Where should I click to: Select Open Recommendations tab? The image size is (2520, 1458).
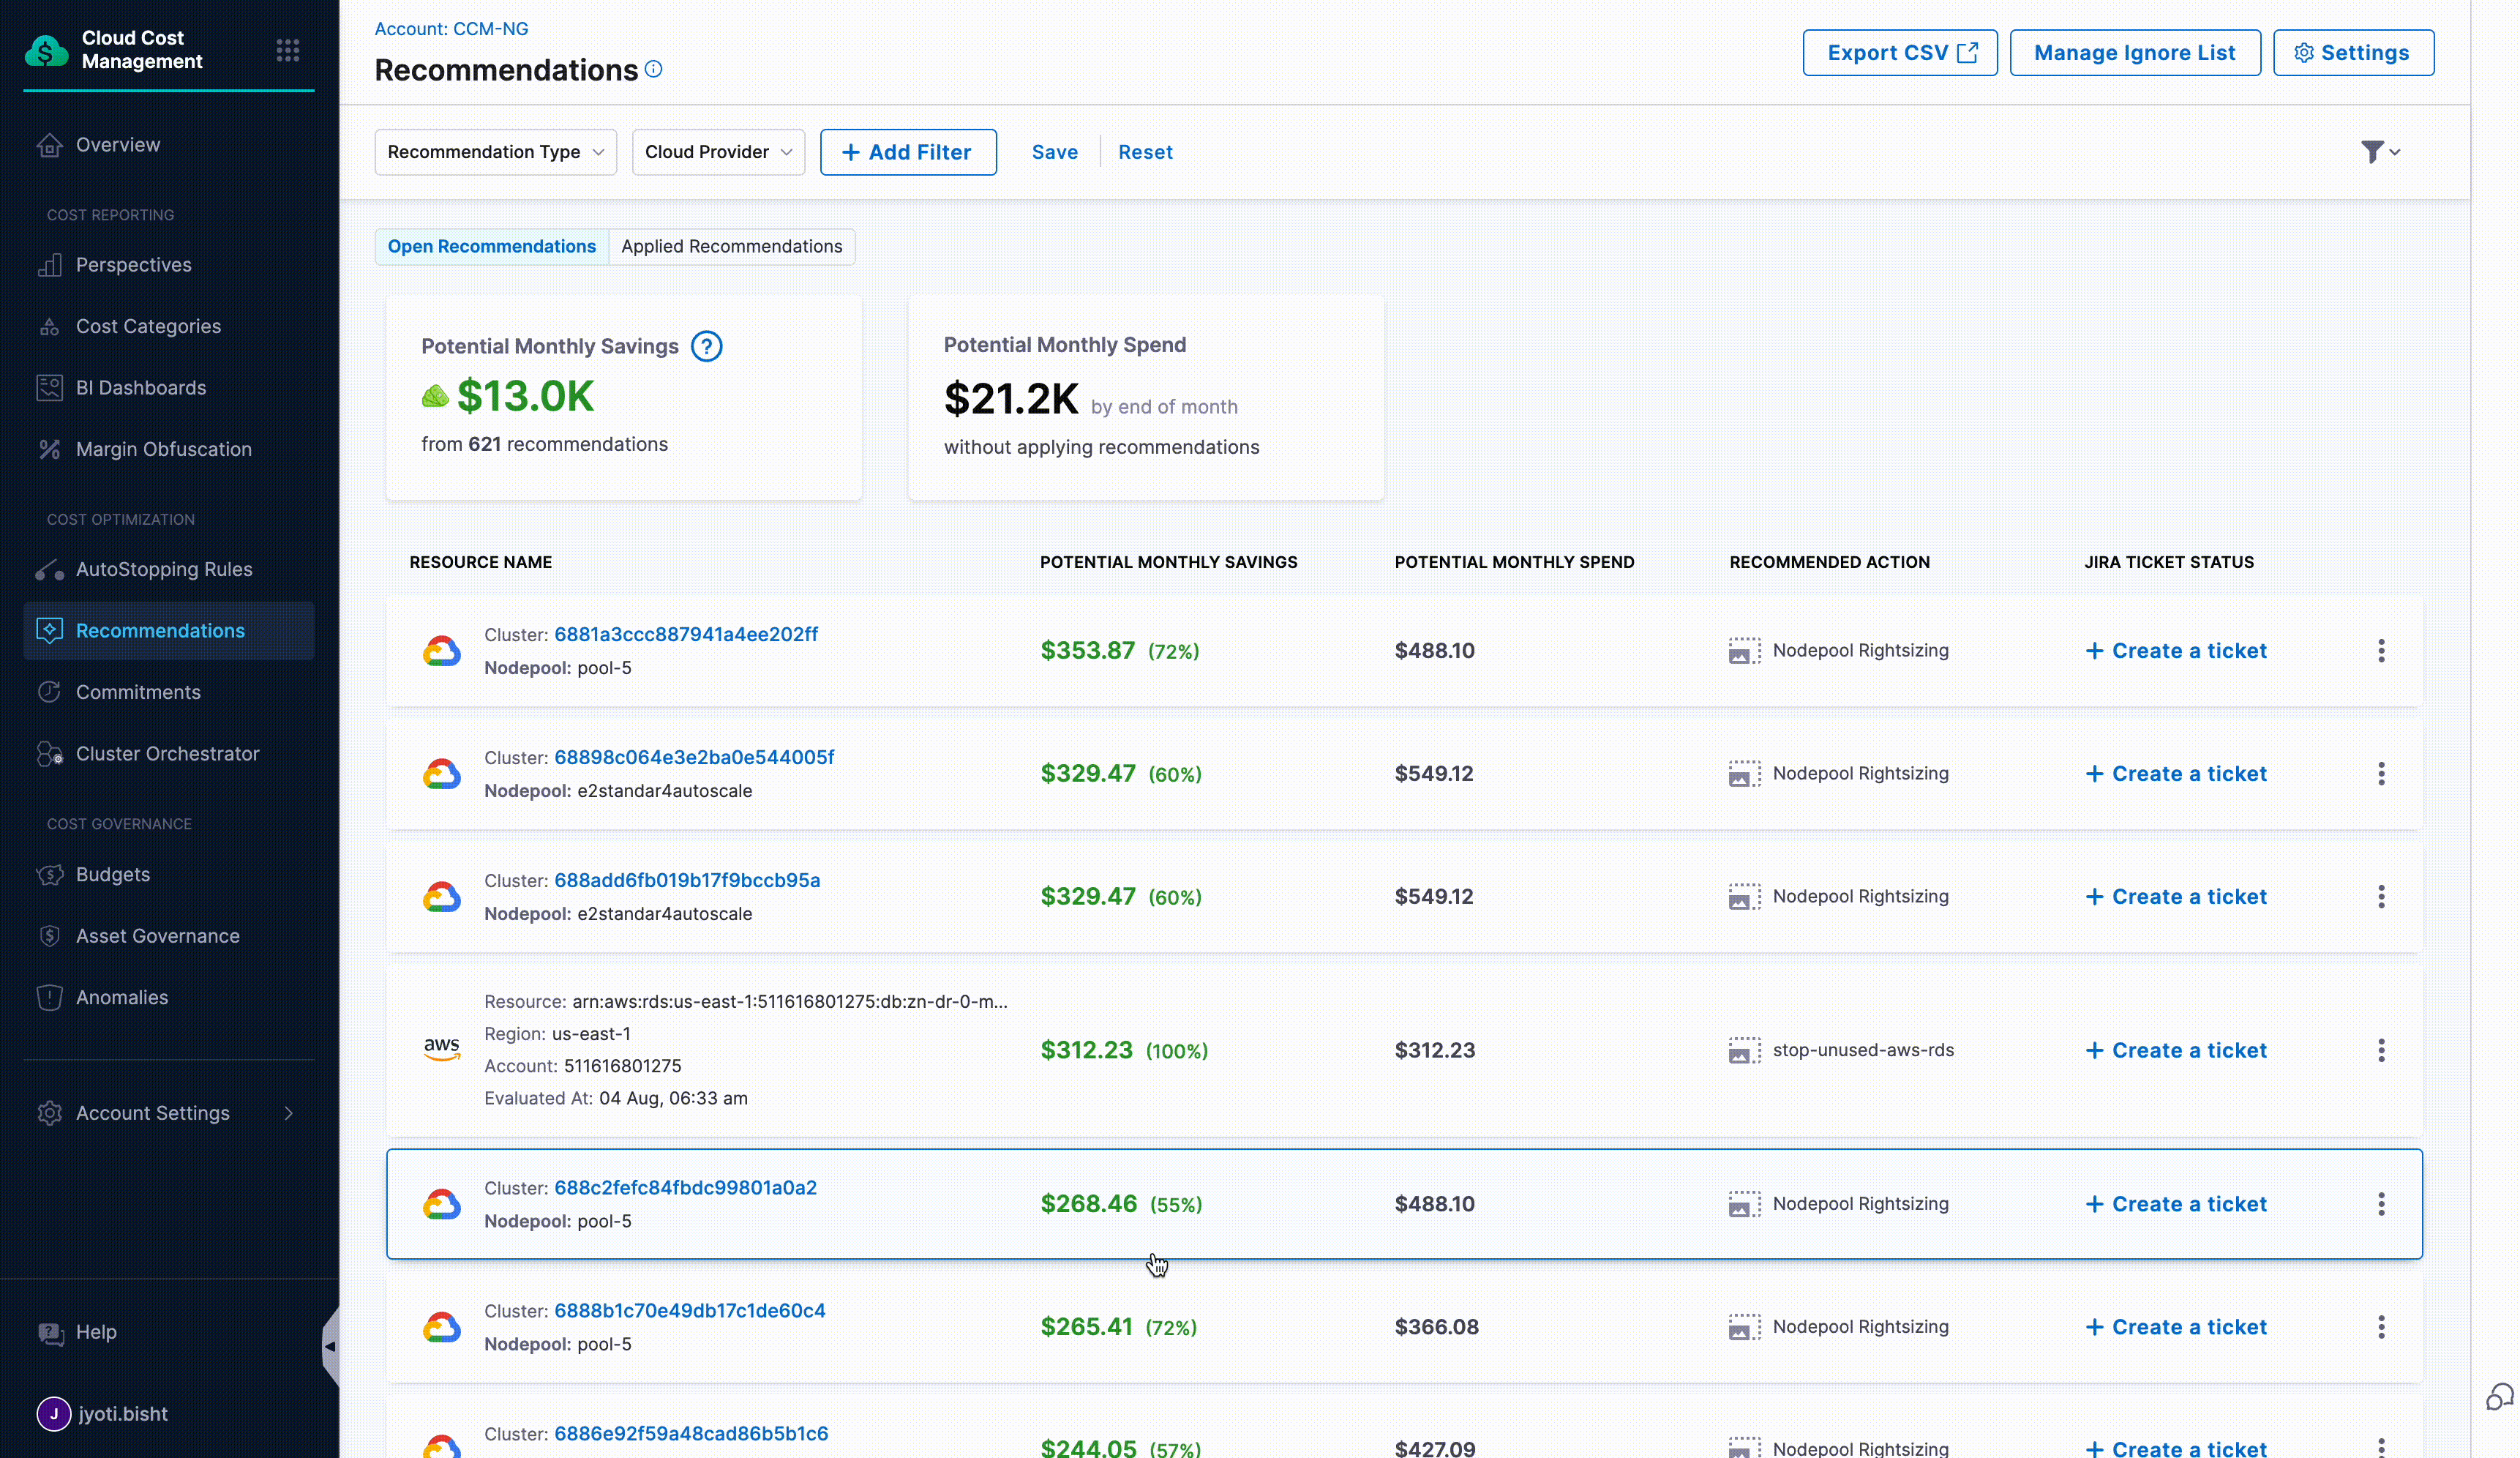[x=491, y=247]
